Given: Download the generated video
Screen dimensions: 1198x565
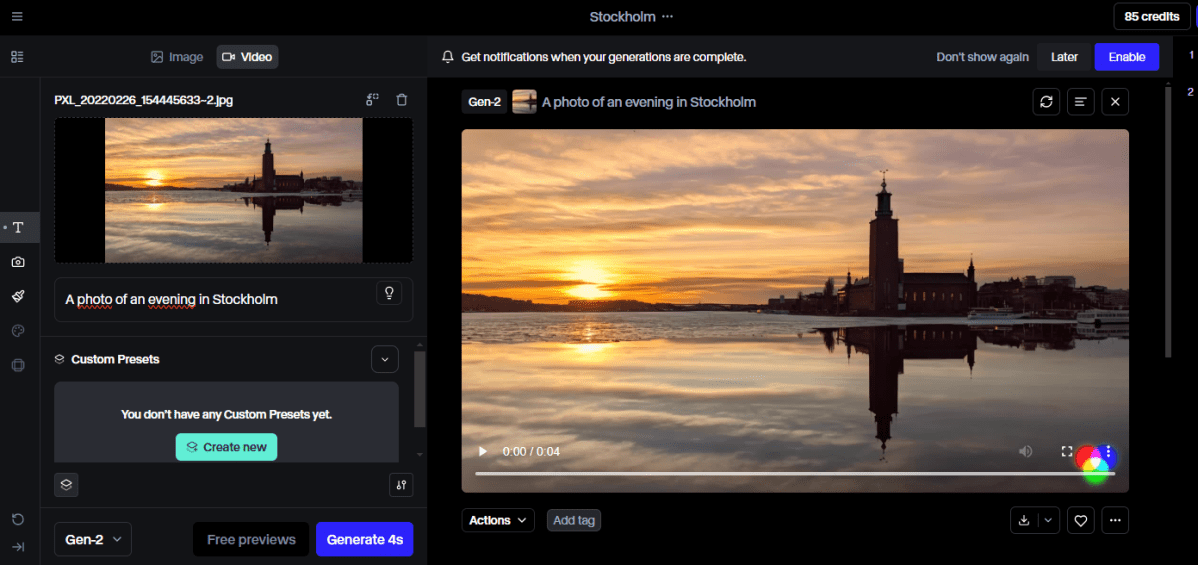Looking at the screenshot, I should click(1024, 520).
